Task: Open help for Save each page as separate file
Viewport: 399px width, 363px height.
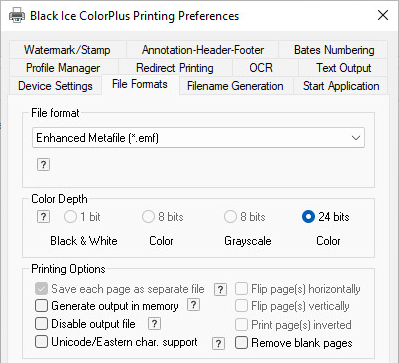Action: pyautogui.click(x=220, y=290)
